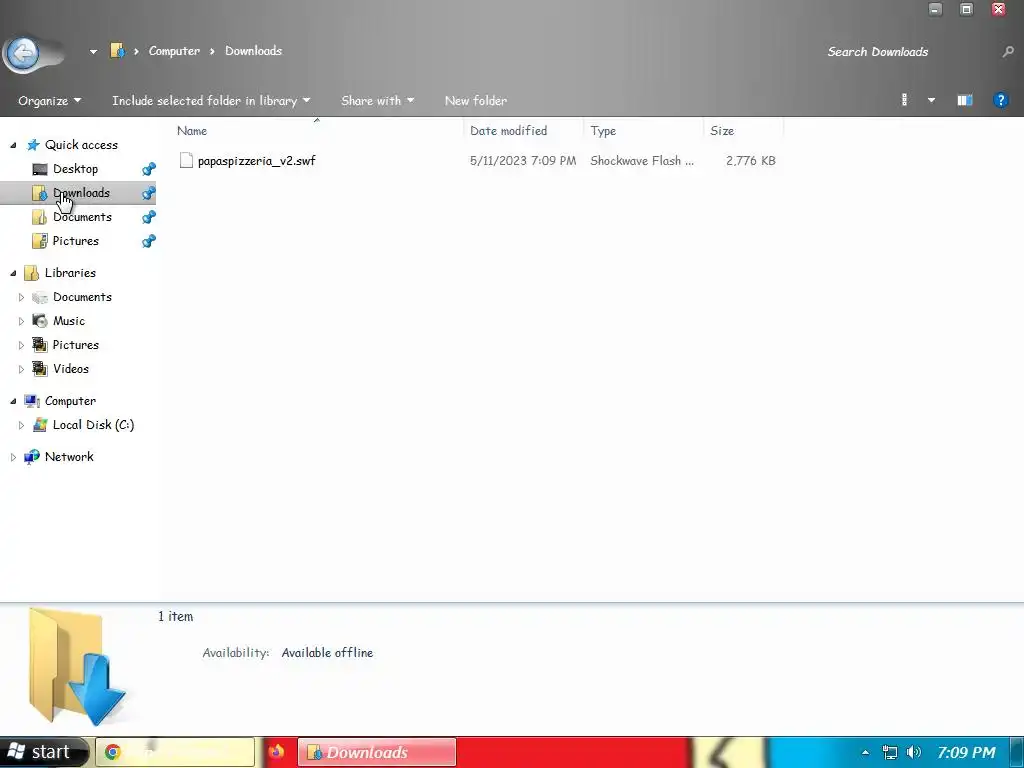Click the search magnifier icon
This screenshot has height=768, width=1024.
click(1008, 52)
